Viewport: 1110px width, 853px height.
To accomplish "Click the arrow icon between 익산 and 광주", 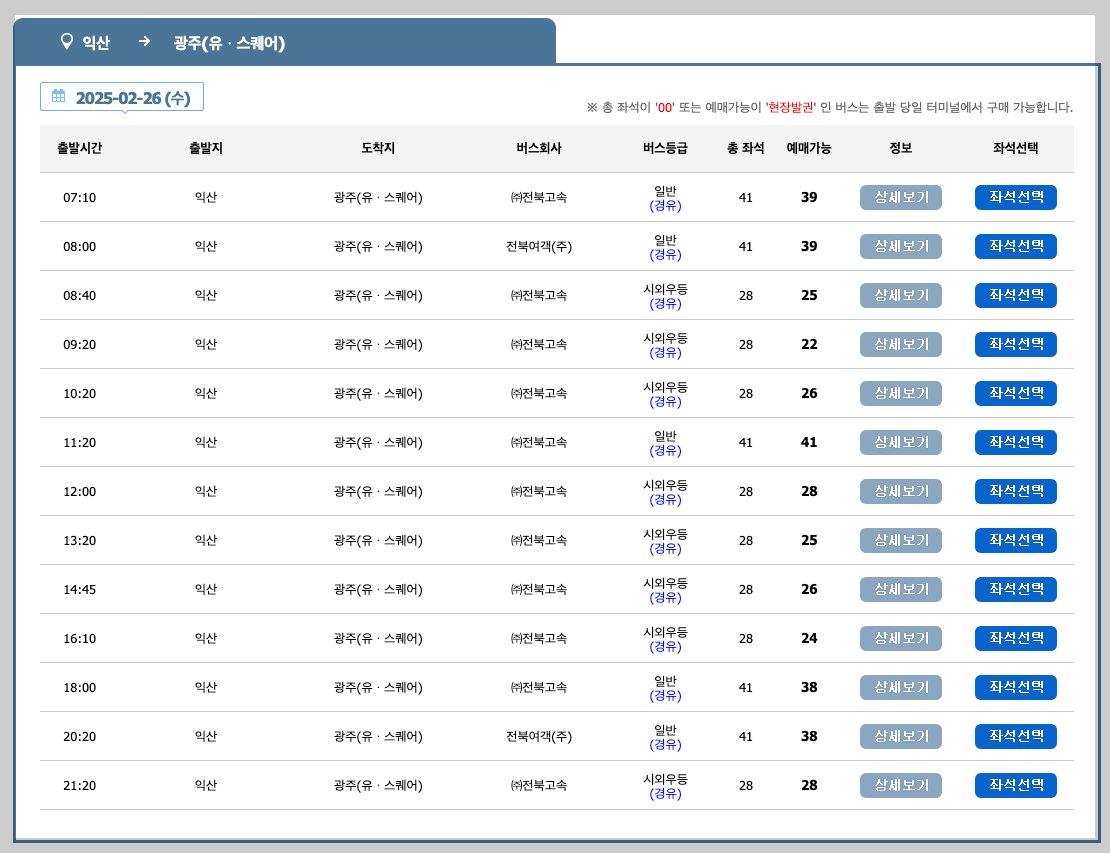I will (145, 43).
